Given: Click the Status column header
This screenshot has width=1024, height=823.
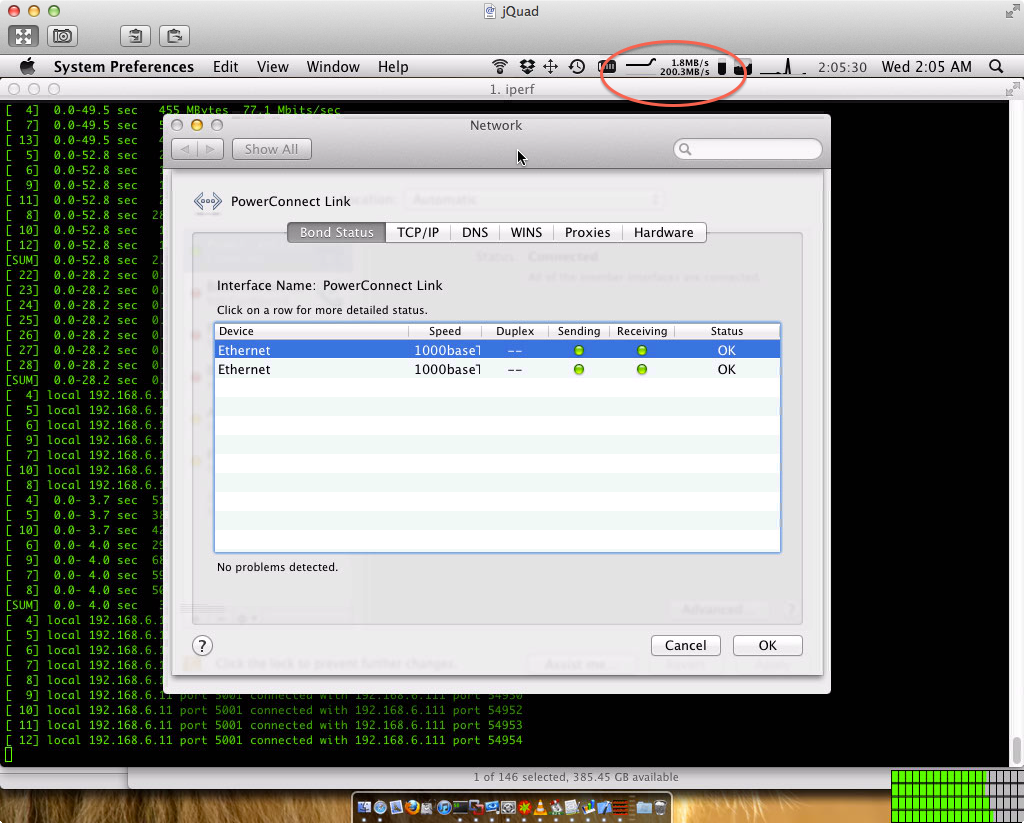Looking at the screenshot, I should click(x=727, y=331).
